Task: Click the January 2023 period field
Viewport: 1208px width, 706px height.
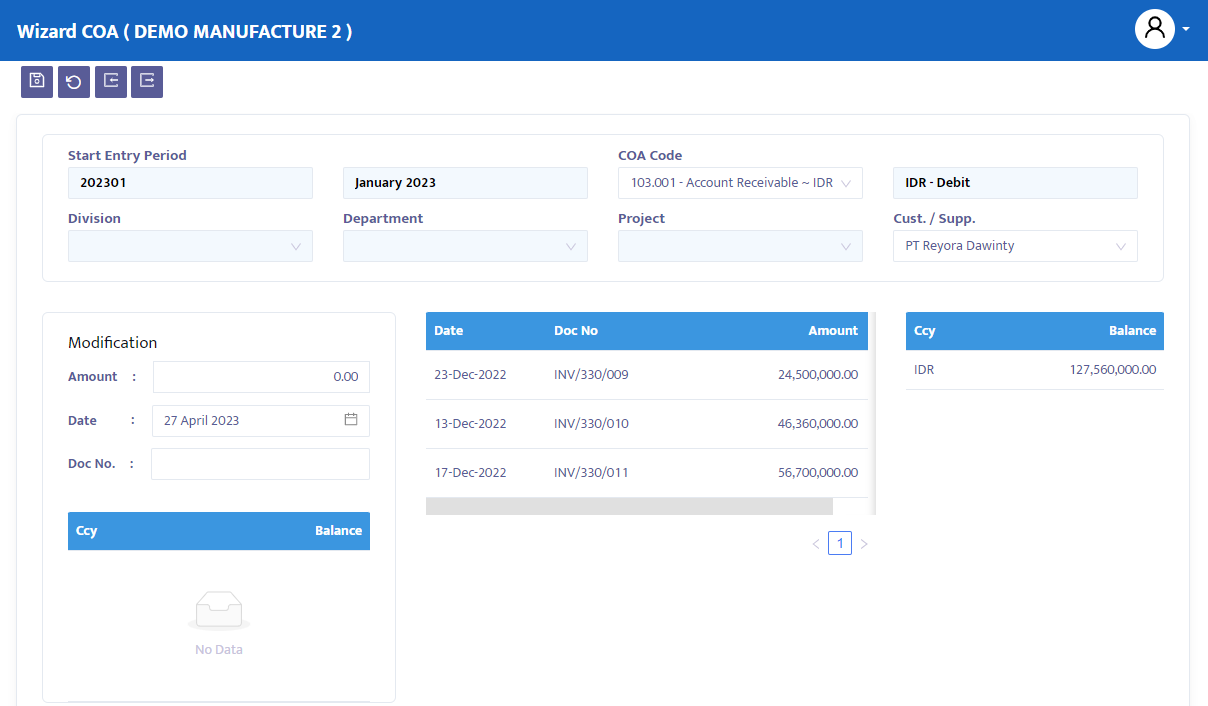Action: 465,183
